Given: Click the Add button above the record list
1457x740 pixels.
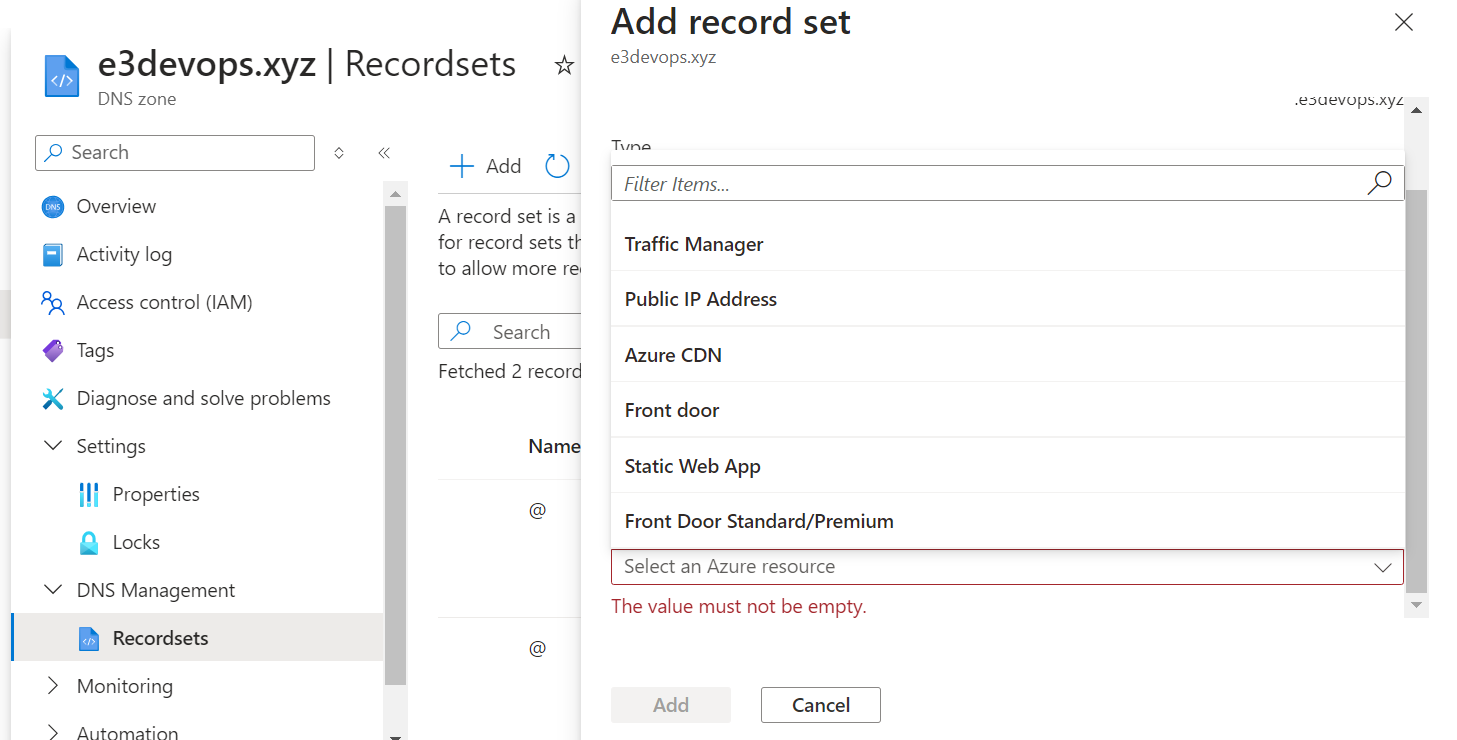Looking at the screenshot, I should coord(485,166).
